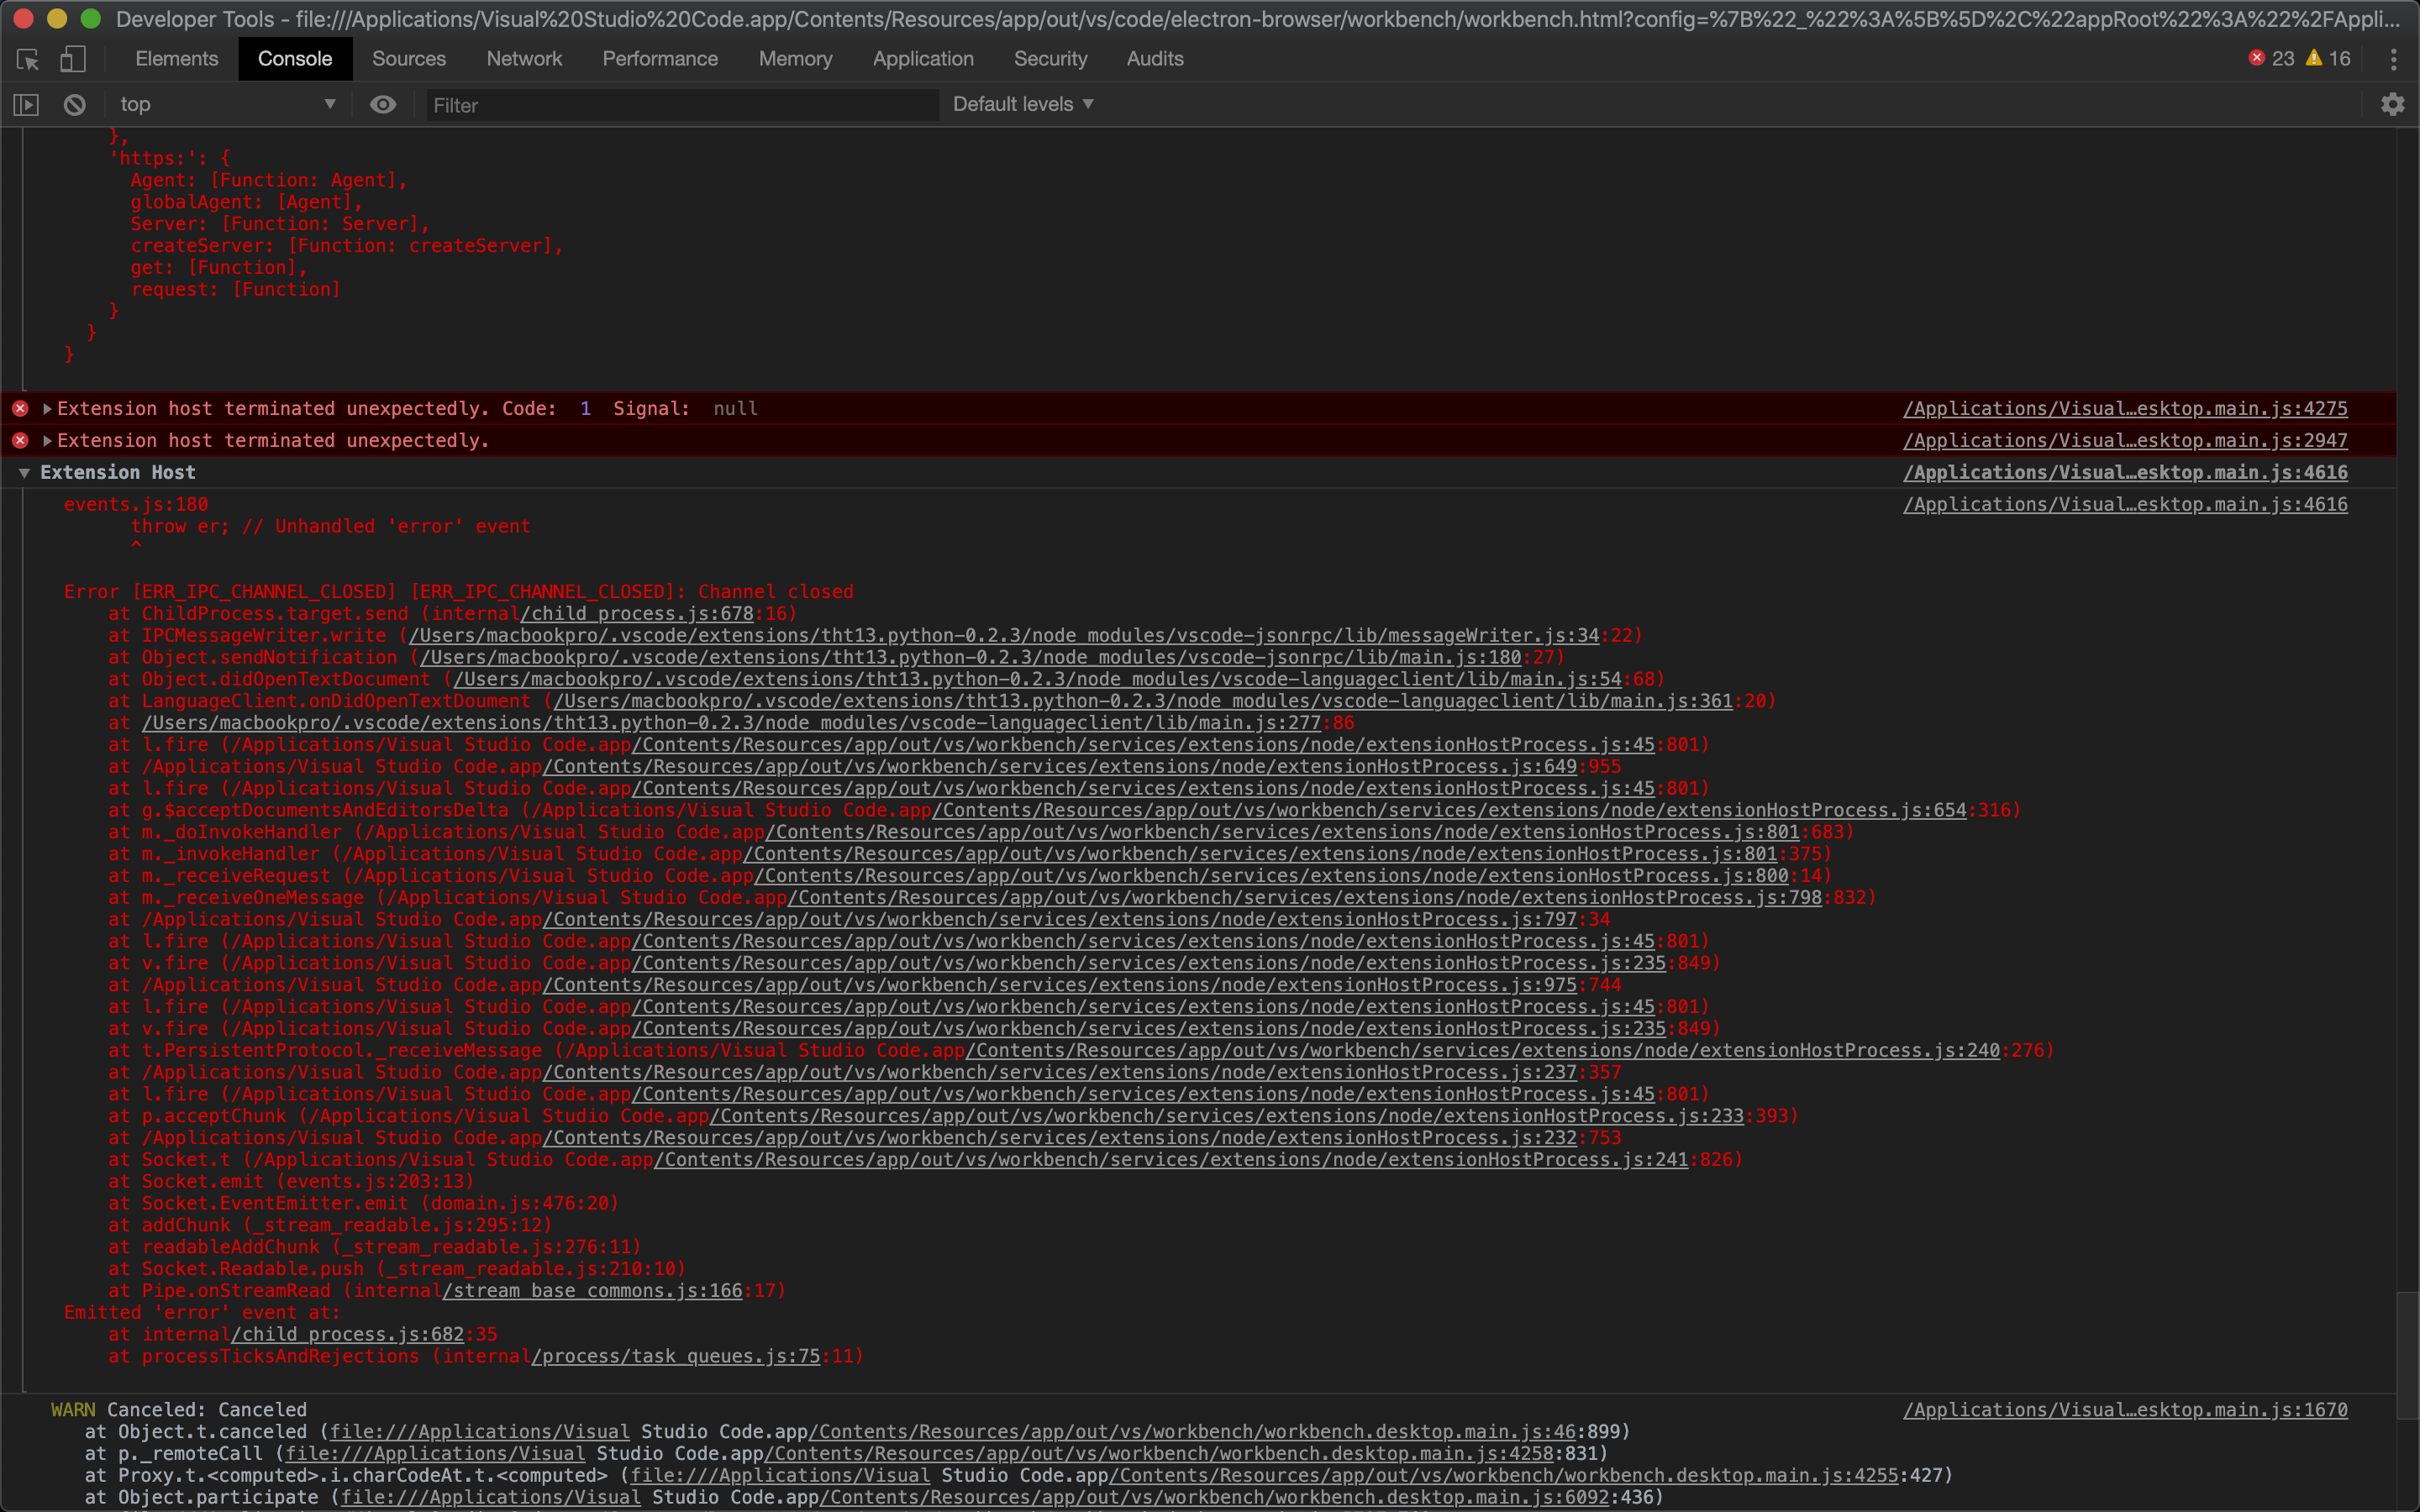
Task: Switch to the Sources tab
Action: pos(408,58)
